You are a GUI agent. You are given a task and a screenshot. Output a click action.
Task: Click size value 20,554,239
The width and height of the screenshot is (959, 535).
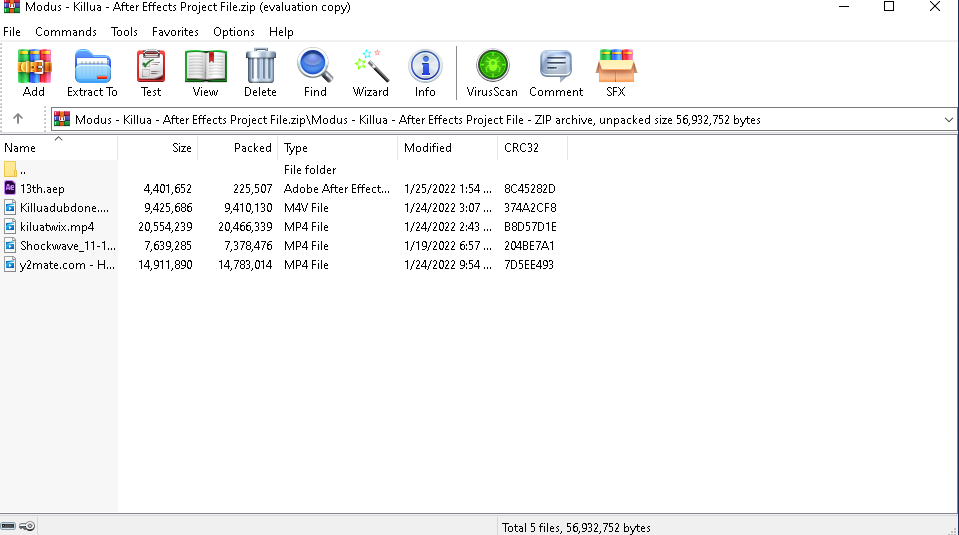pyautogui.click(x=165, y=227)
